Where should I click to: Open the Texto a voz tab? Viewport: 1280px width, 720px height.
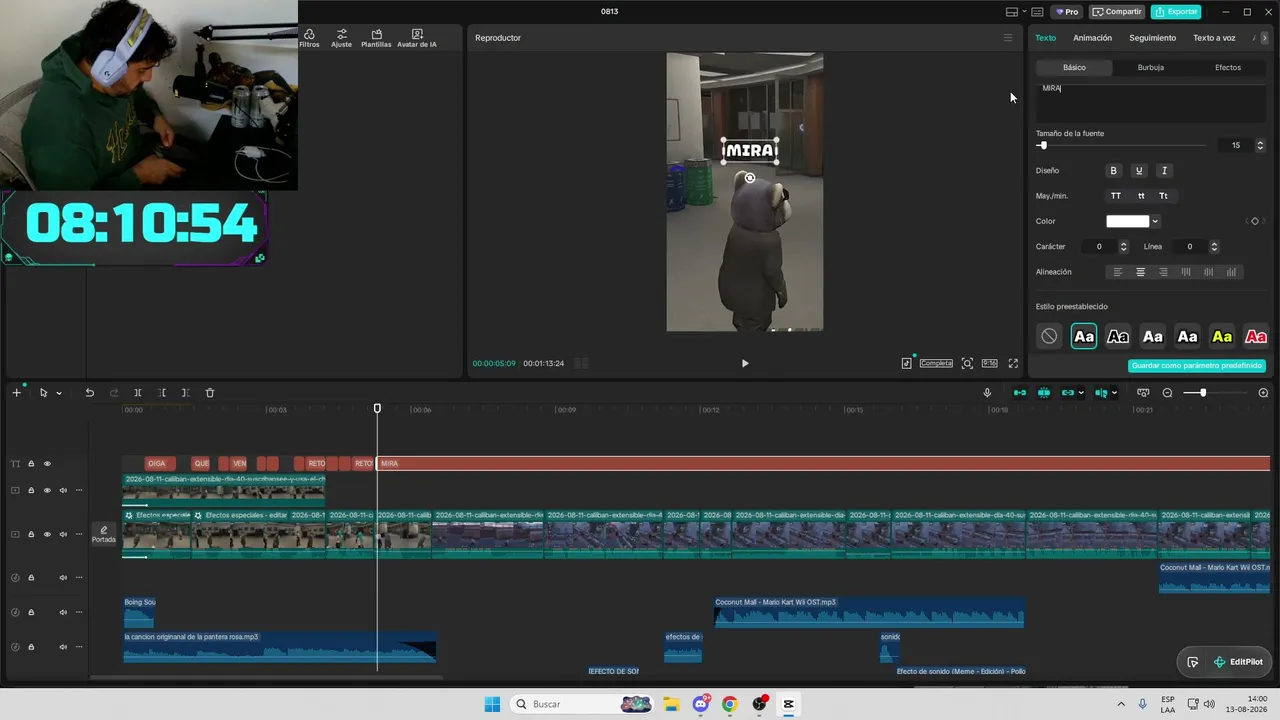(1214, 38)
